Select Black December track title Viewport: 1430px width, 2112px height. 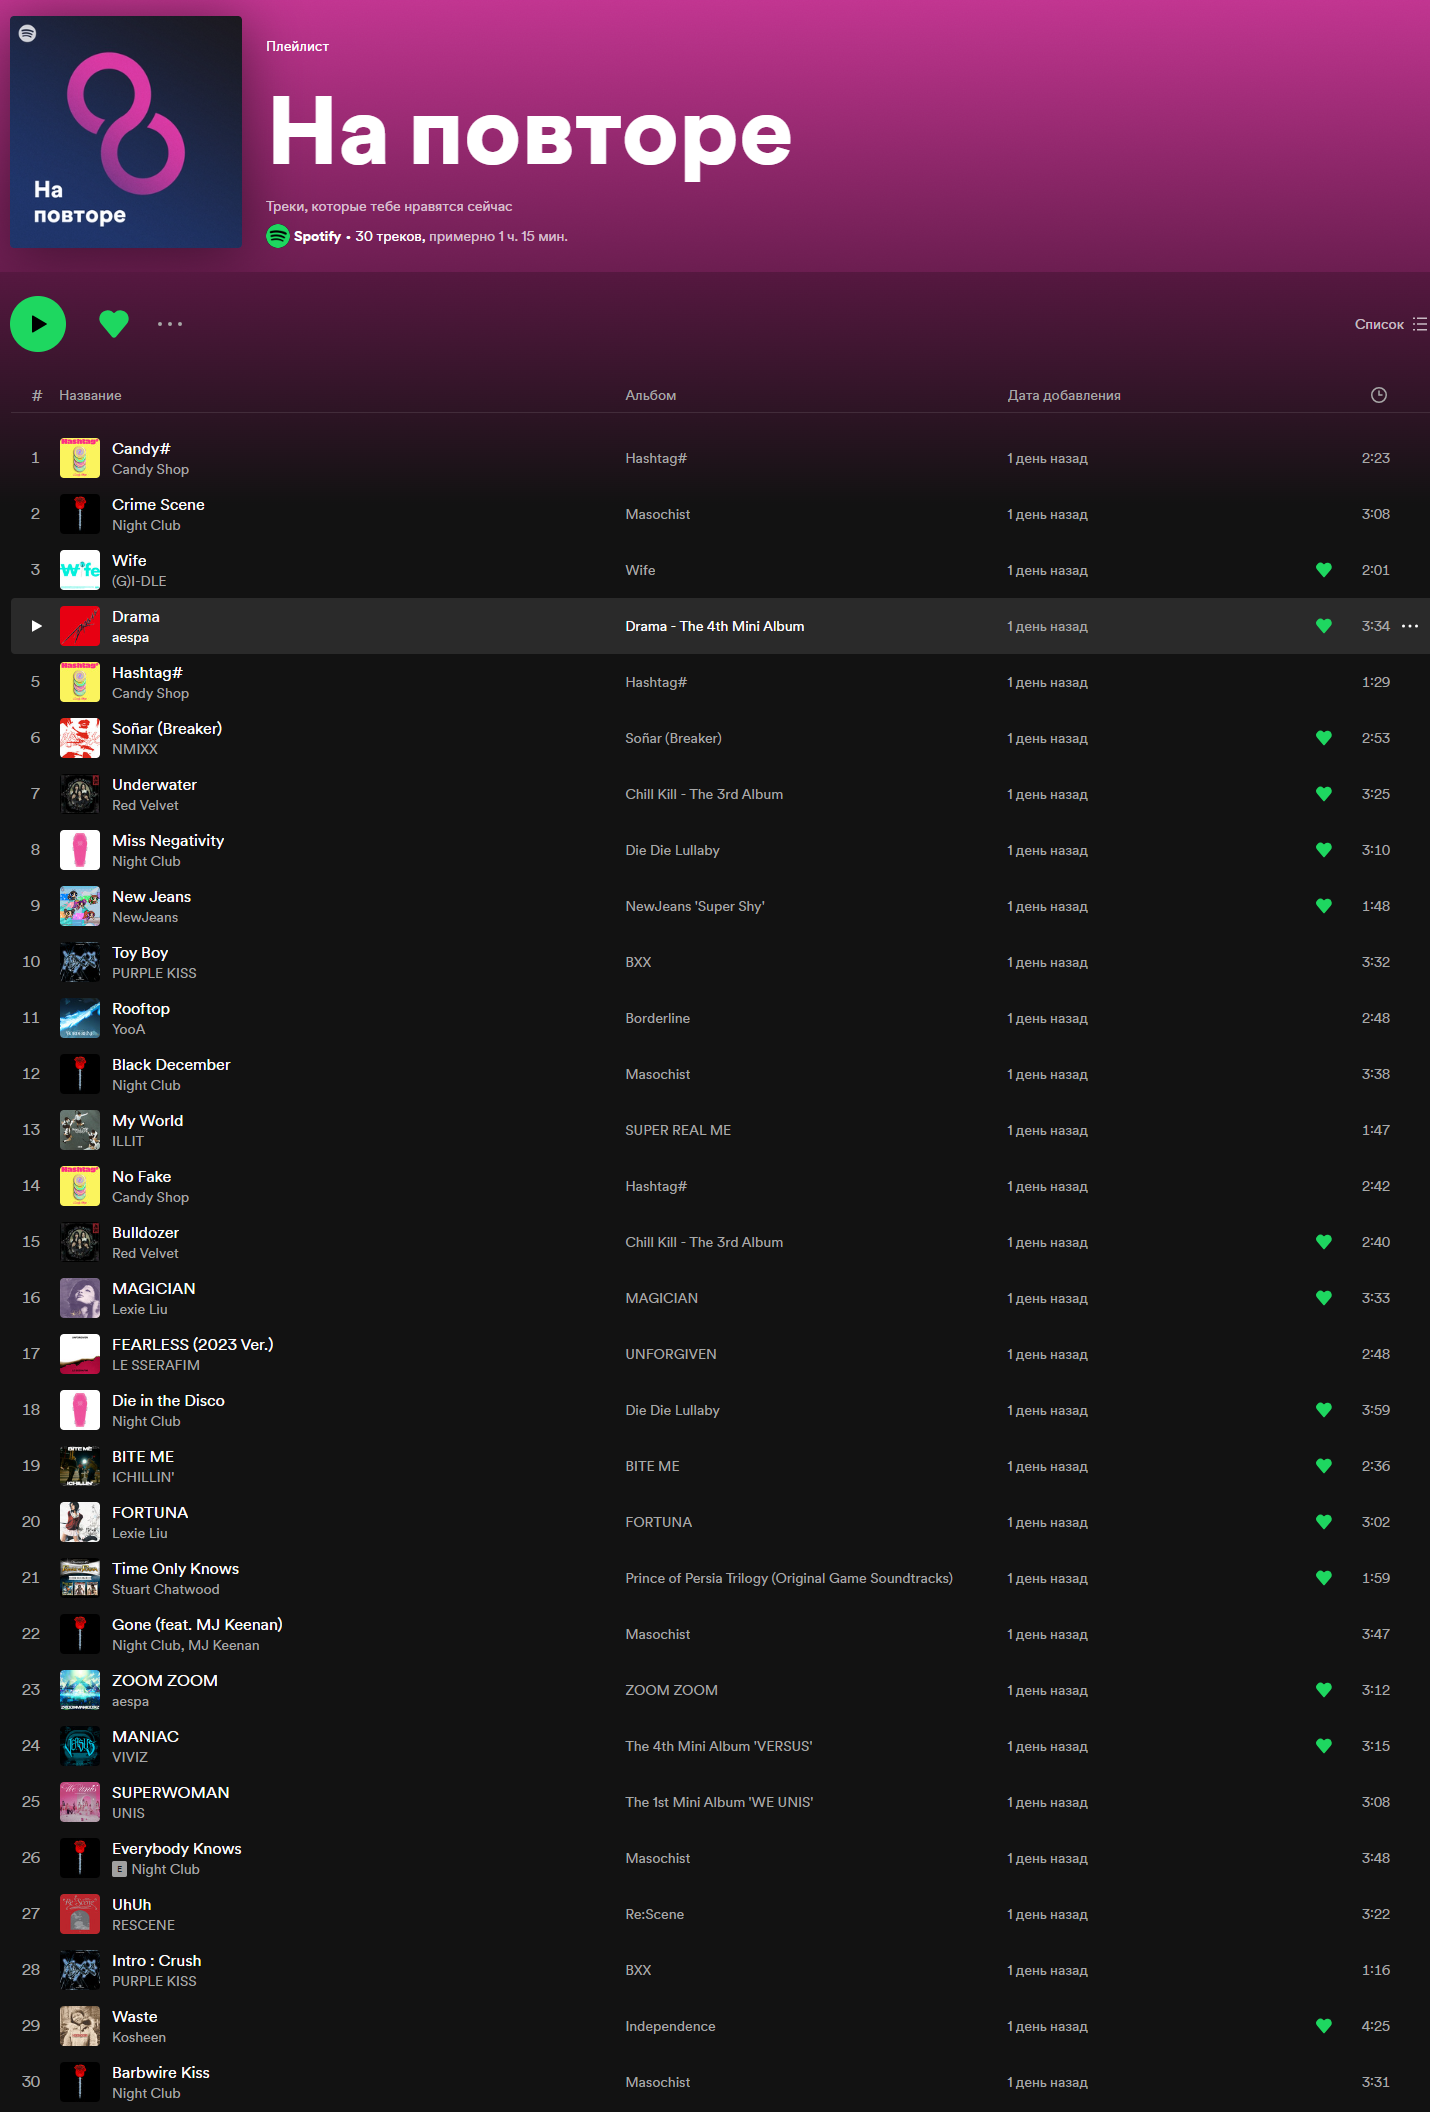click(x=171, y=1065)
